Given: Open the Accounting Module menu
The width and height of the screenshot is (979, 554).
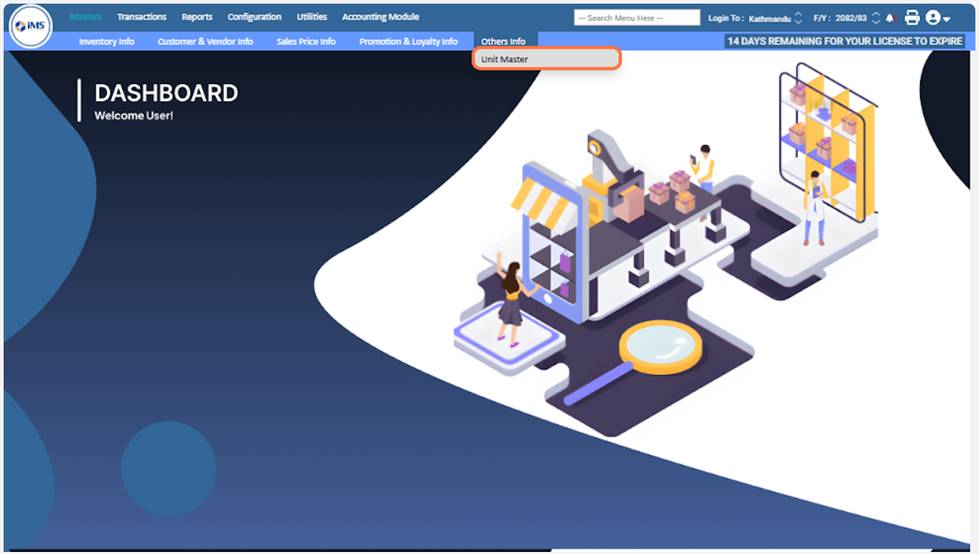Looking at the screenshot, I should click(380, 17).
